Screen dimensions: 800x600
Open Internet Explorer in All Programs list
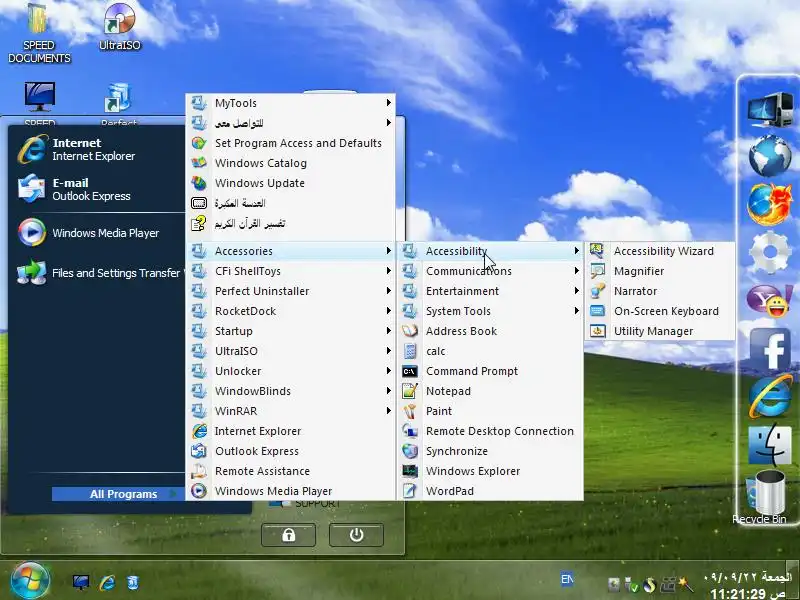click(x=291, y=431)
